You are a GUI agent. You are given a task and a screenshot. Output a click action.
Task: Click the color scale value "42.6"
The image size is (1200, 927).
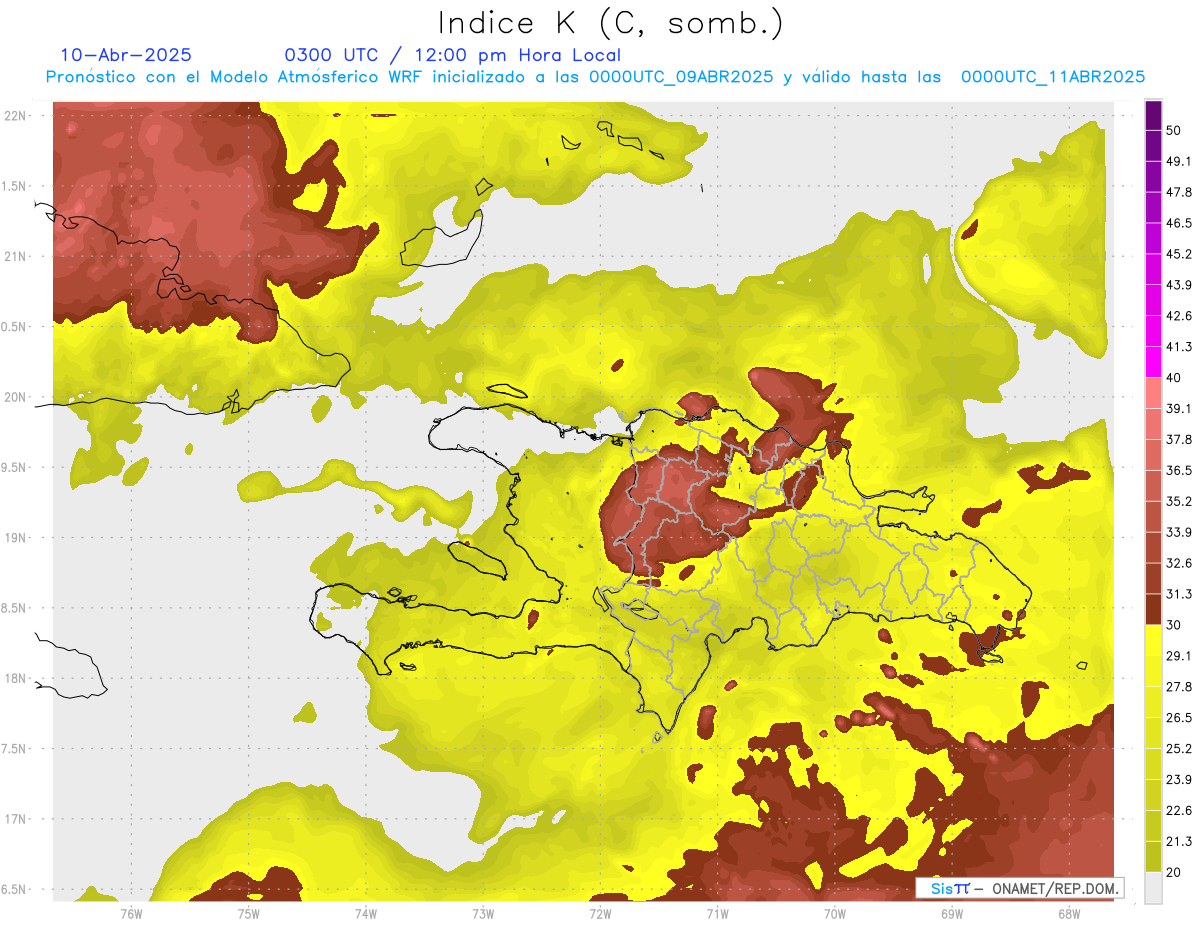click(x=1179, y=317)
